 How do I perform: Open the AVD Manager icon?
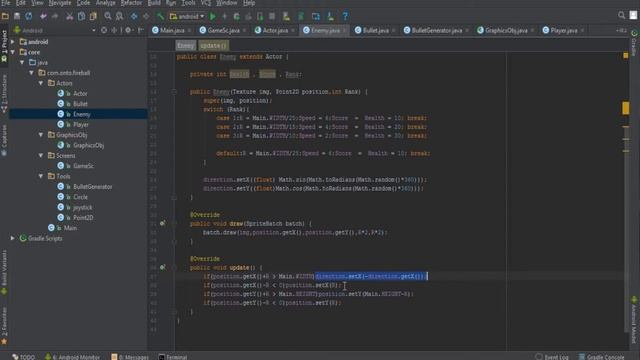[x=287, y=16]
